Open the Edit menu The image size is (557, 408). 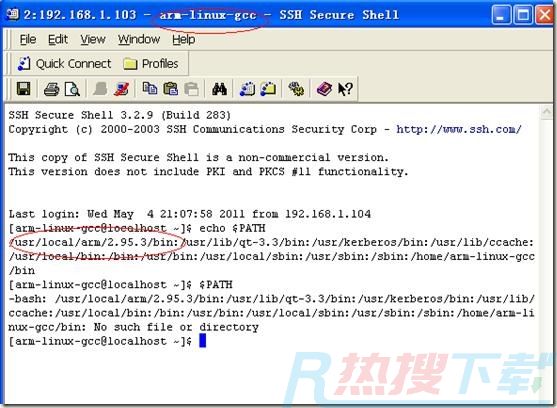(x=58, y=39)
